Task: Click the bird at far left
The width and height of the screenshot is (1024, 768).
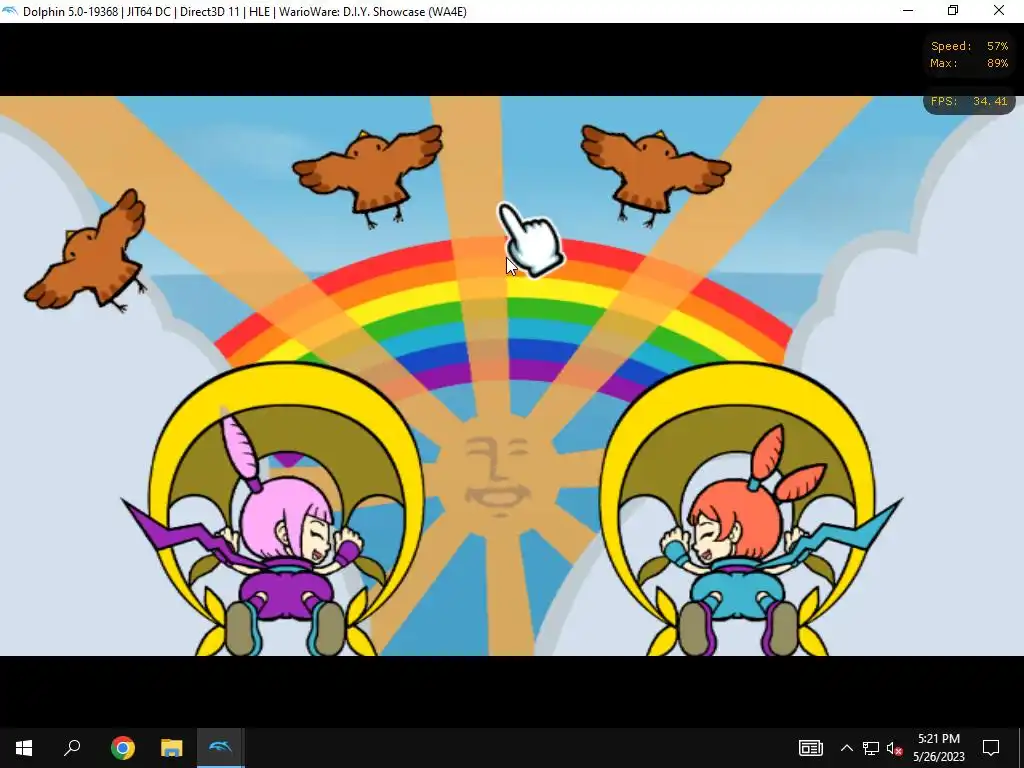Action: [x=86, y=253]
